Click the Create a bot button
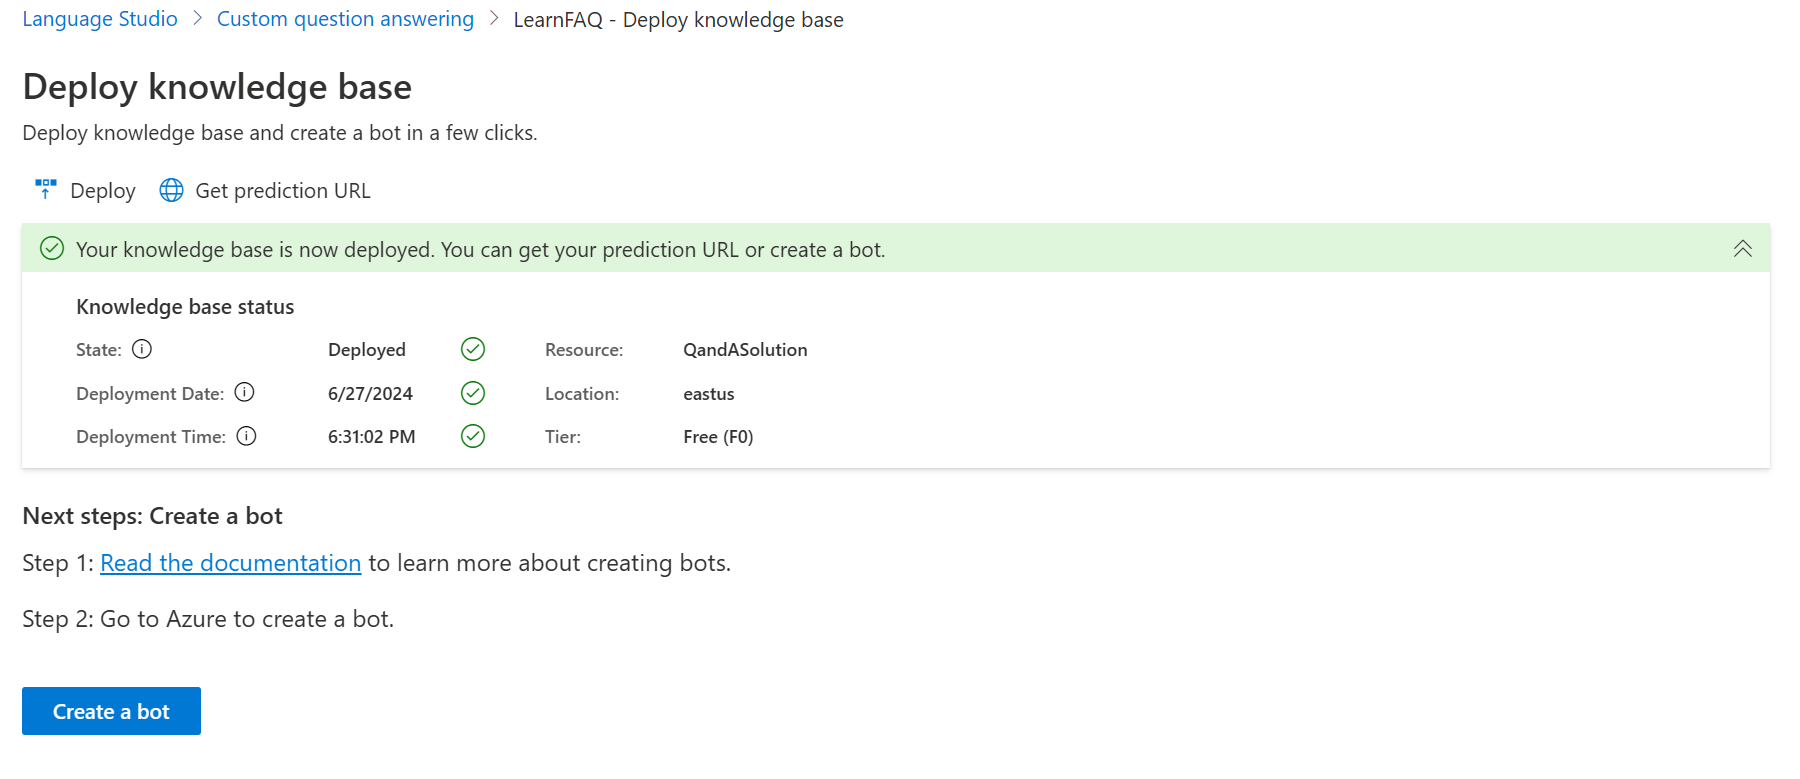1800x779 pixels. pyautogui.click(x=111, y=711)
